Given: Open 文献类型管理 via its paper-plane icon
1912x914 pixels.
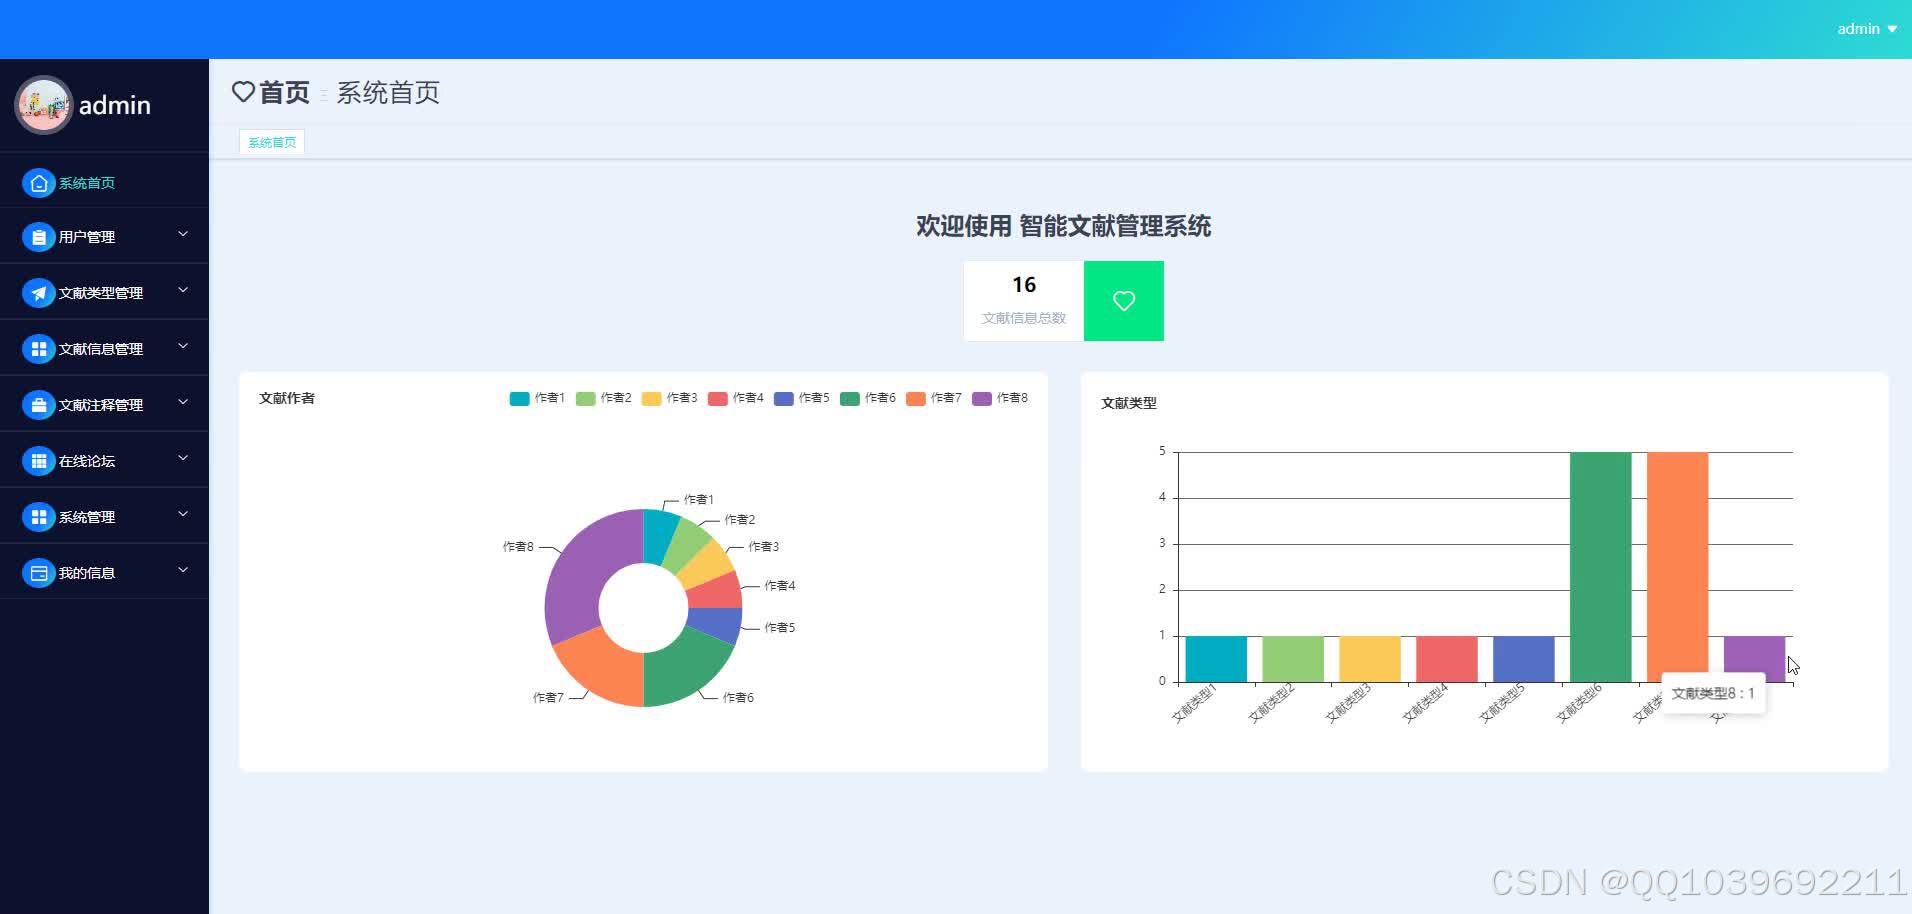Looking at the screenshot, I should click(39, 292).
